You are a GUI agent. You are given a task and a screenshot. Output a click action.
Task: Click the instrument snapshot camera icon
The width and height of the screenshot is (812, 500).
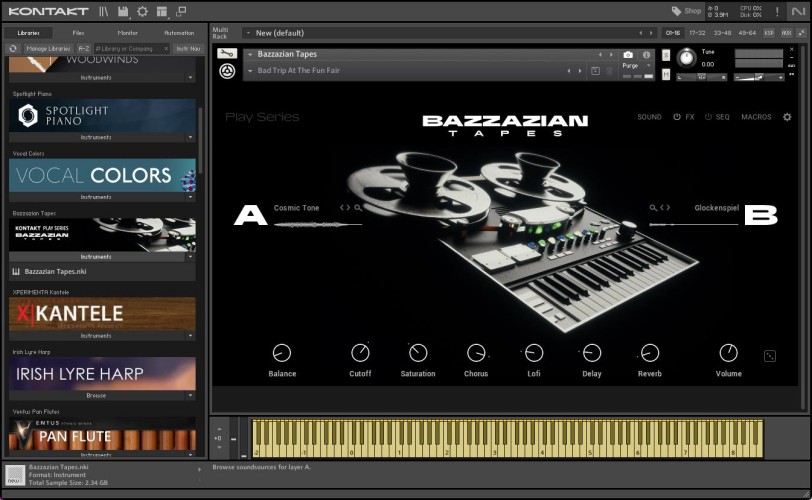628,54
